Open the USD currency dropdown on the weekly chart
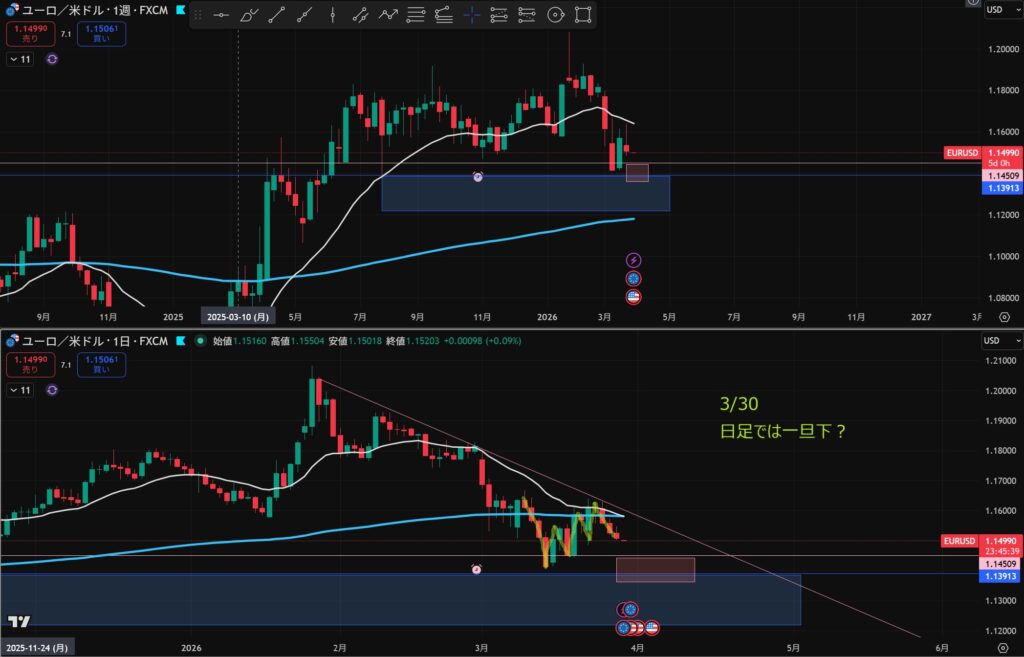 click(x=996, y=10)
